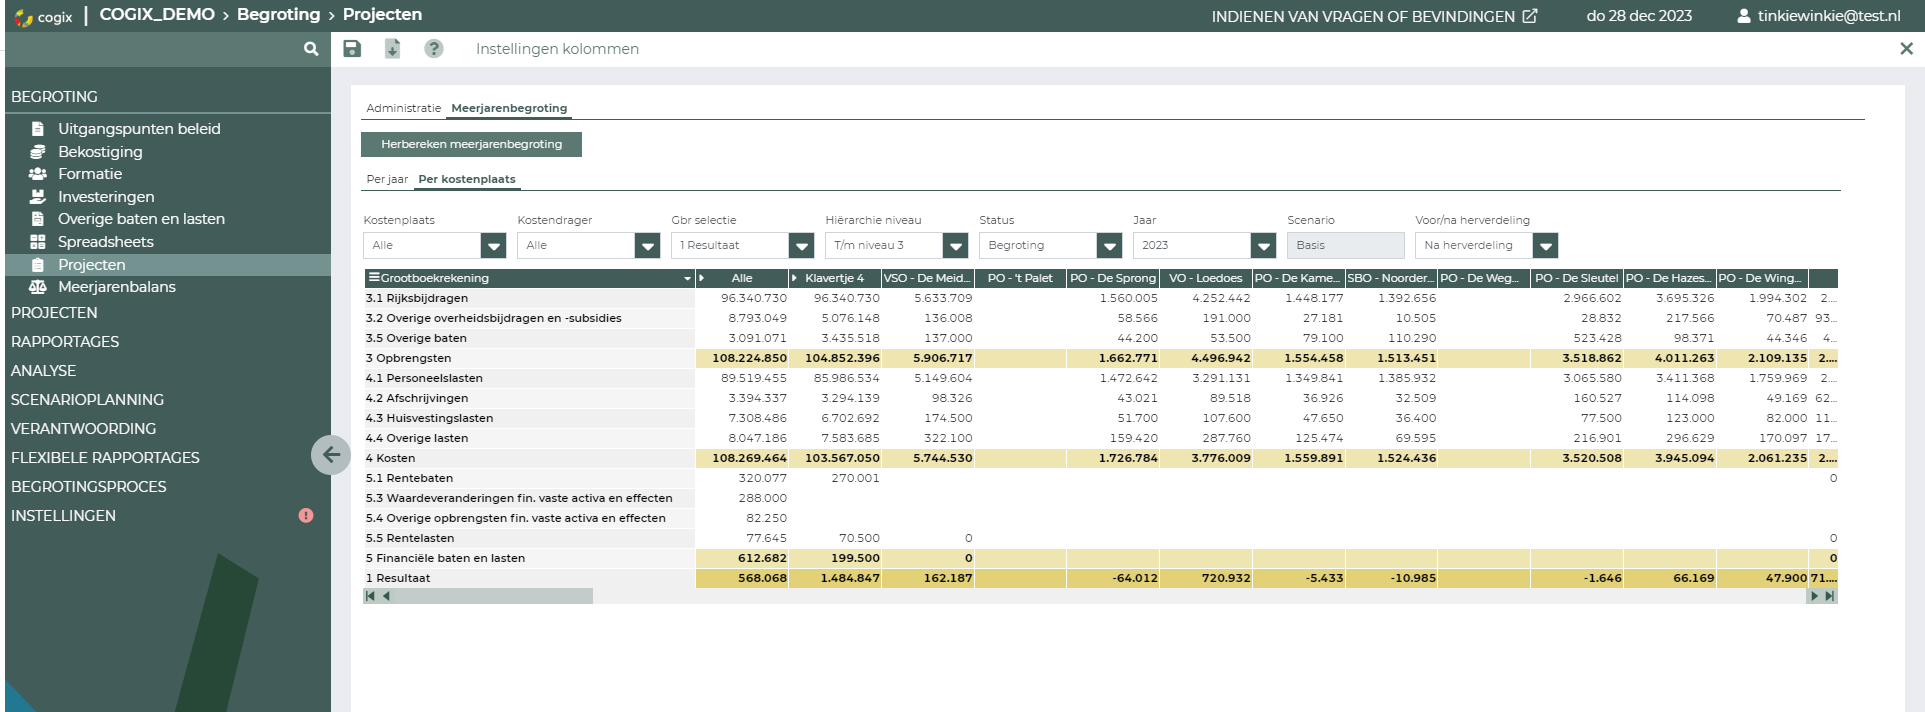Click the VO - Loedoes column header

[x=1206, y=278]
